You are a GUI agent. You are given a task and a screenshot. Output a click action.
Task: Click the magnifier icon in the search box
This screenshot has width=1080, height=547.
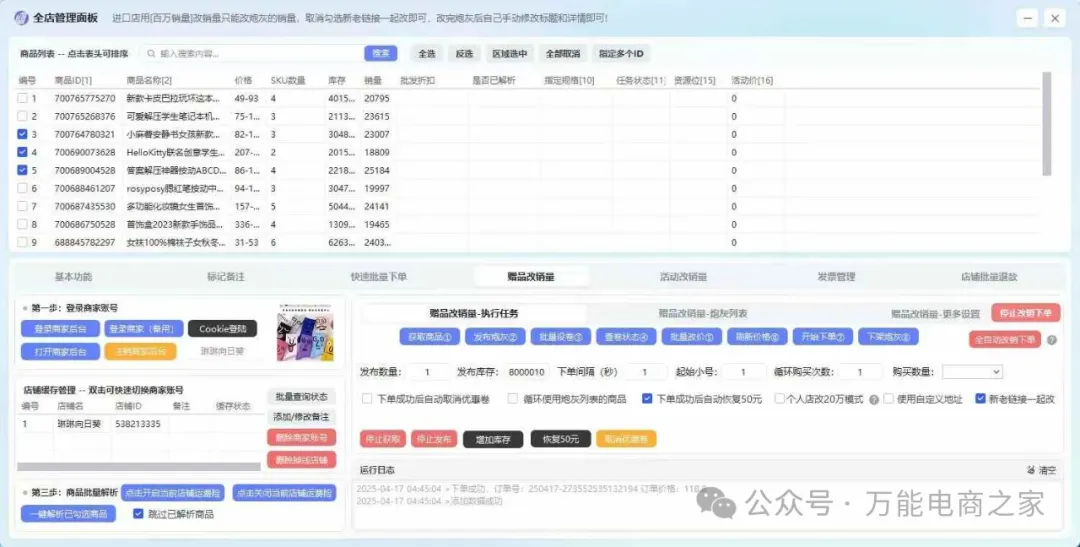coord(151,54)
